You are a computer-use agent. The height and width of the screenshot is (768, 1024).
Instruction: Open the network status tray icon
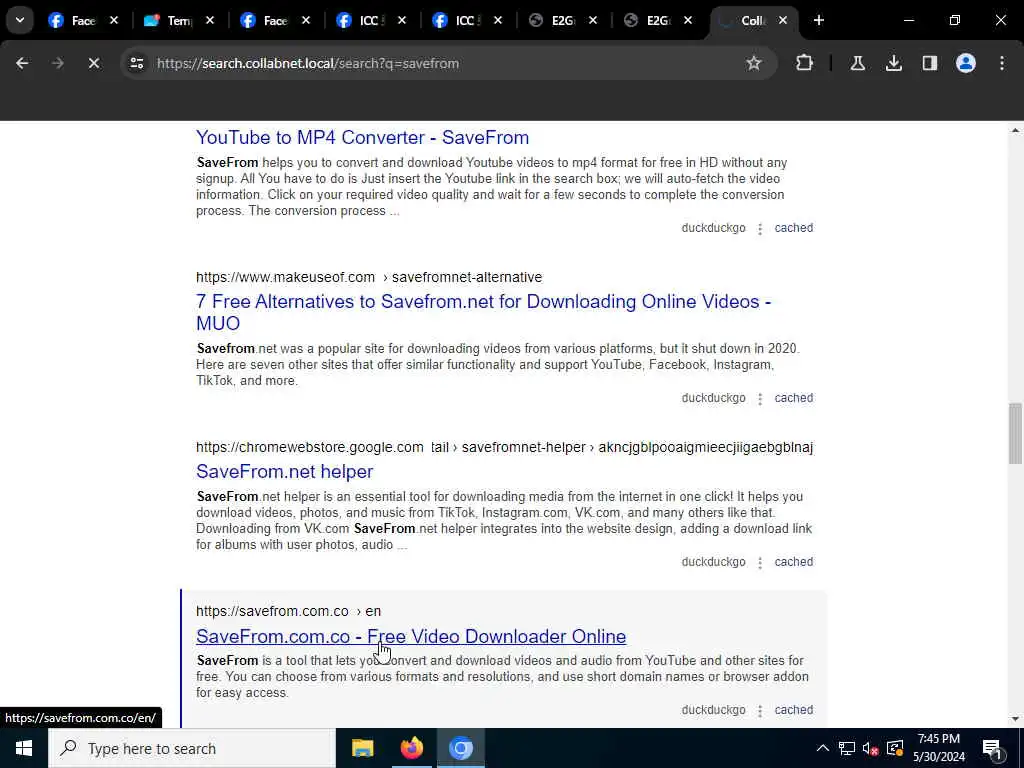(x=847, y=748)
